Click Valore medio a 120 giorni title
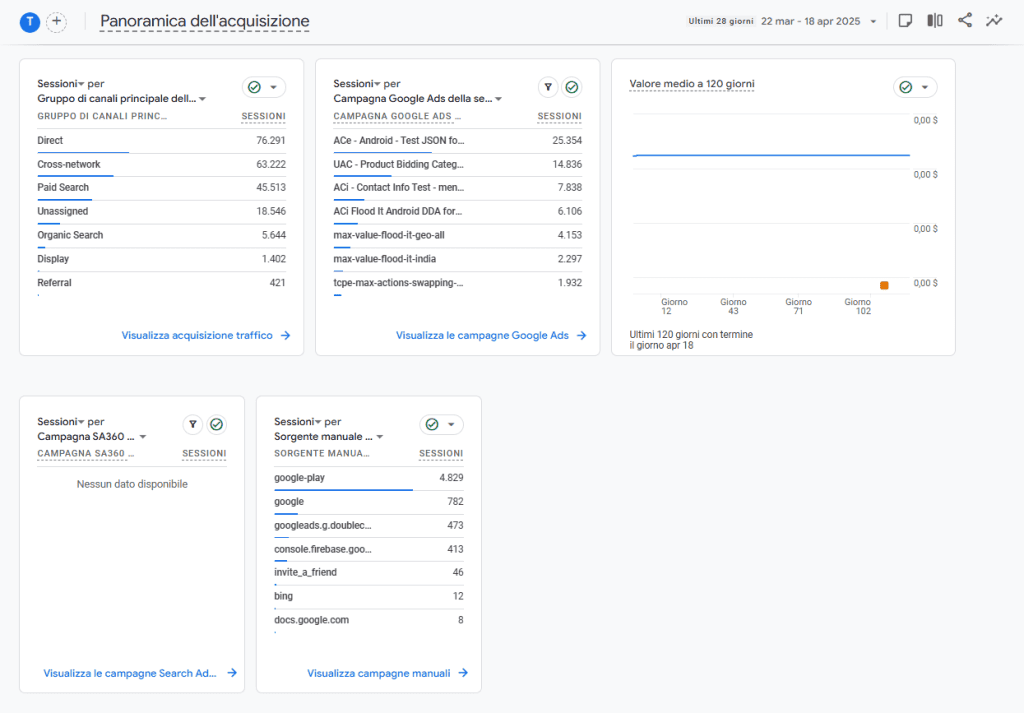This screenshot has height=713, width=1024. [x=692, y=84]
